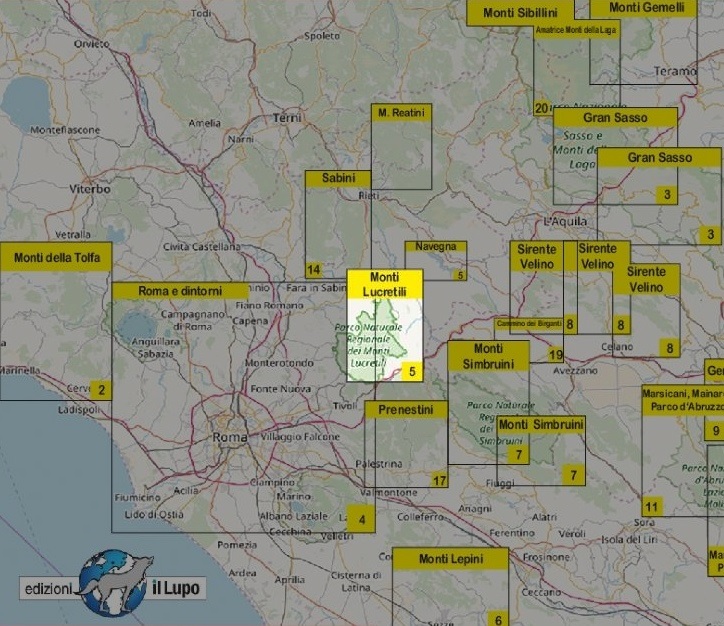Screen dimensions: 724x626
Task: Open the M. Reatini map label
Action: (x=401, y=113)
